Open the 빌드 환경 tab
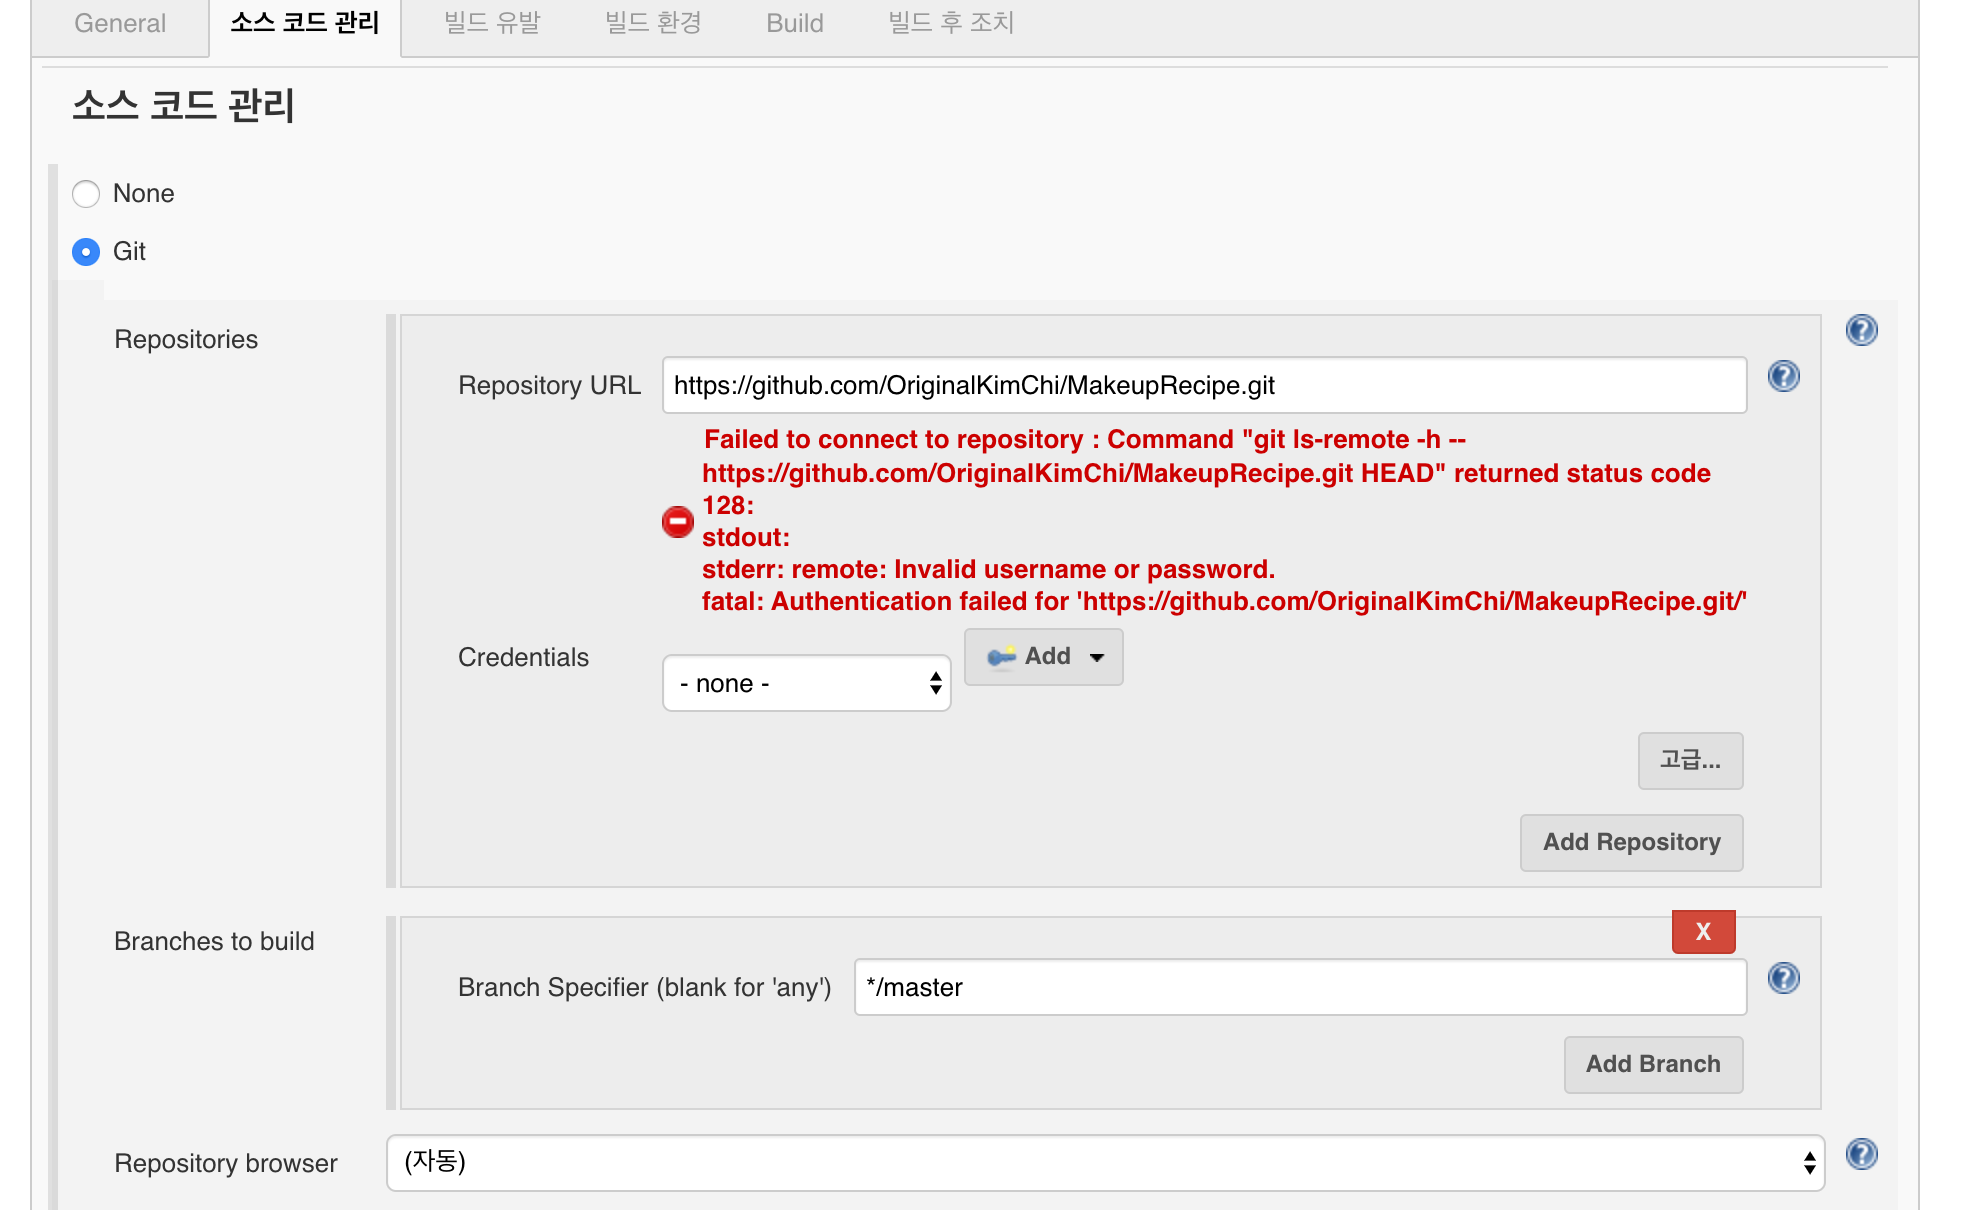The width and height of the screenshot is (1974, 1210). pyautogui.click(x=653, y=24)
